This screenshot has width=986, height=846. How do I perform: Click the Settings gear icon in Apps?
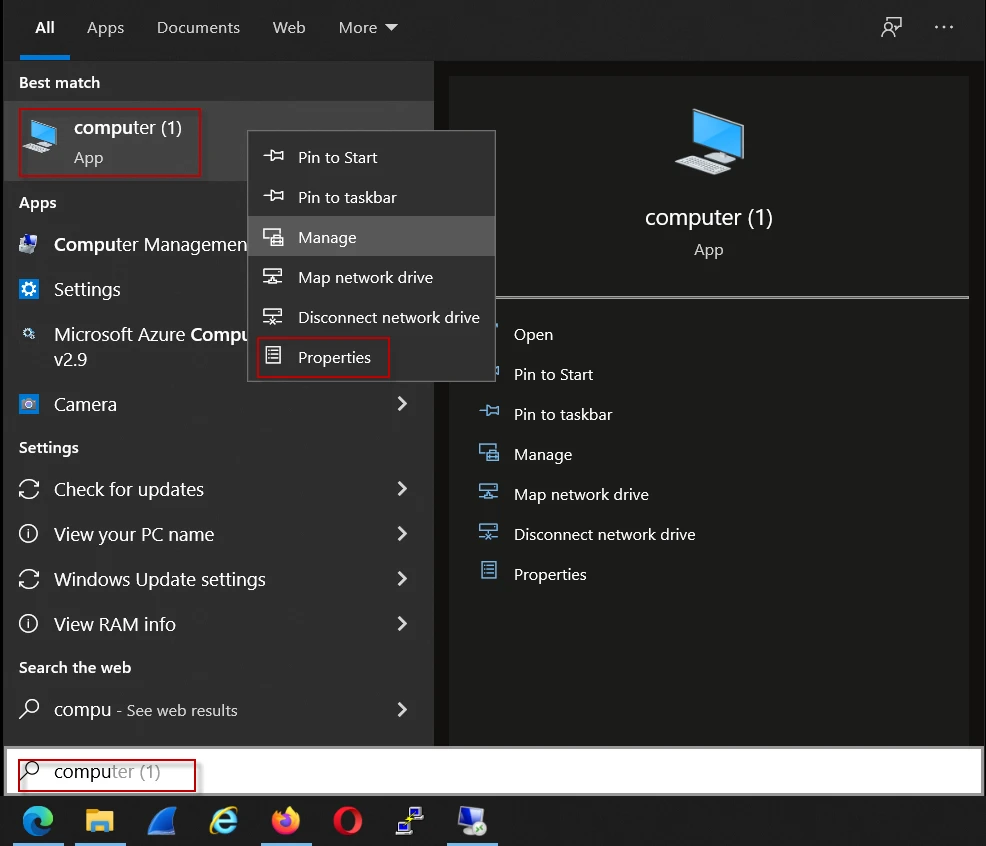pos(28,289)
